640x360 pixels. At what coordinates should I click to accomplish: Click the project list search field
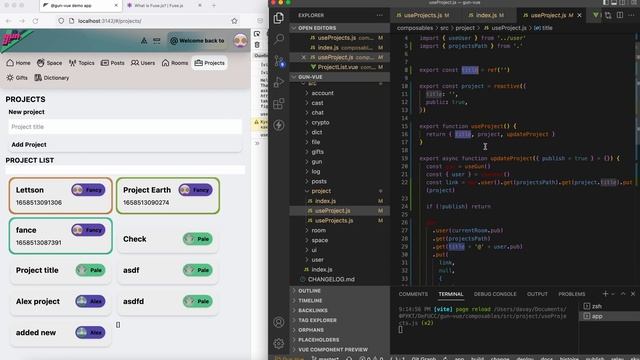pos(125,169)
